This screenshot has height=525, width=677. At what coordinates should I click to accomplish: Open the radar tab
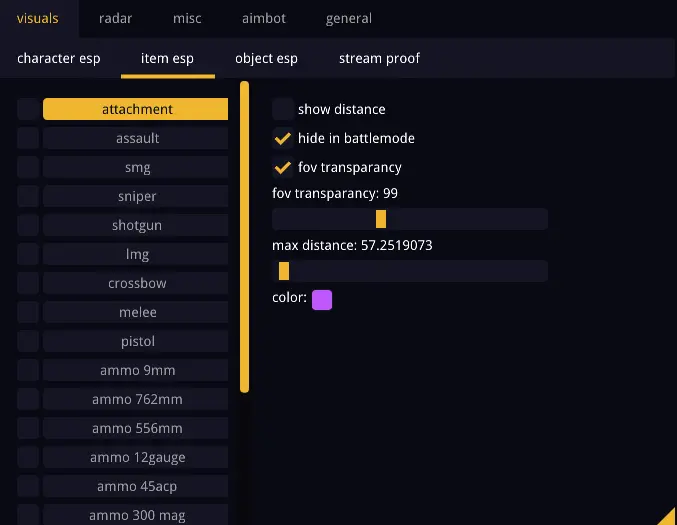pyautogui.click(x=115, y=18)
